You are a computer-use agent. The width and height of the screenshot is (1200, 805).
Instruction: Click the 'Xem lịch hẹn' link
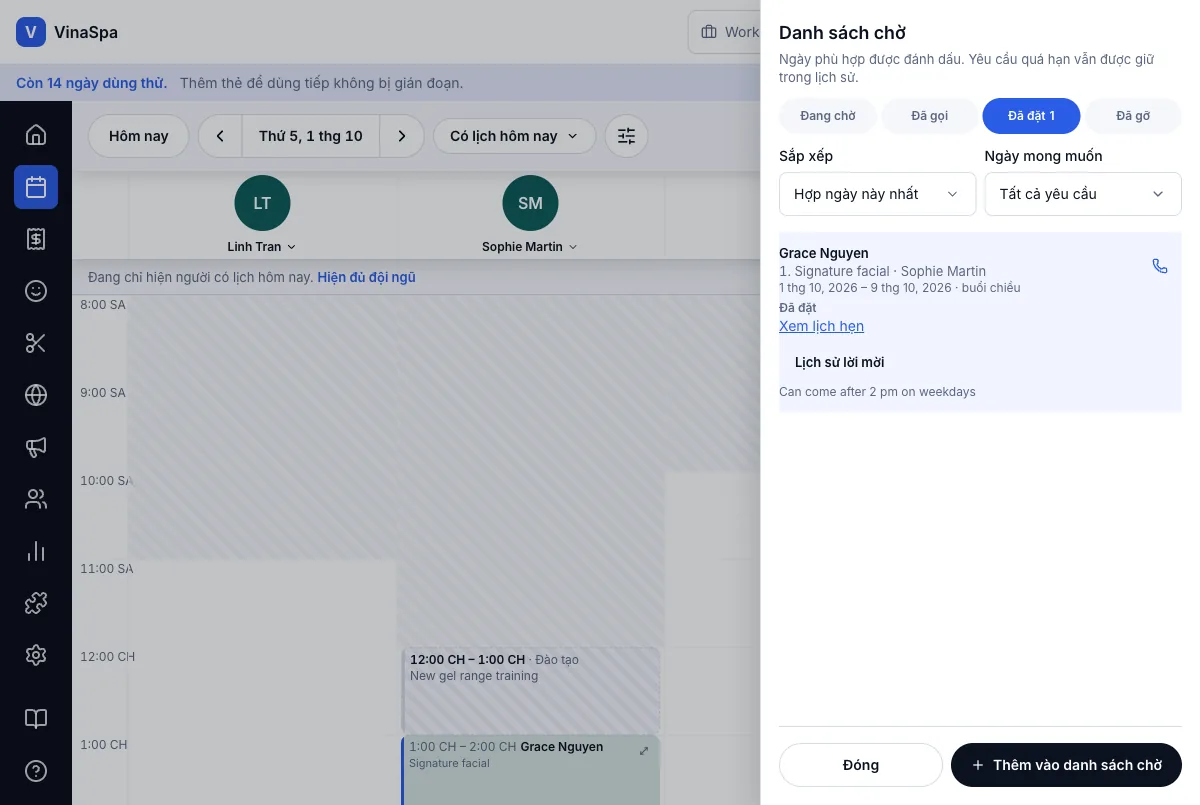pos(821,326)
